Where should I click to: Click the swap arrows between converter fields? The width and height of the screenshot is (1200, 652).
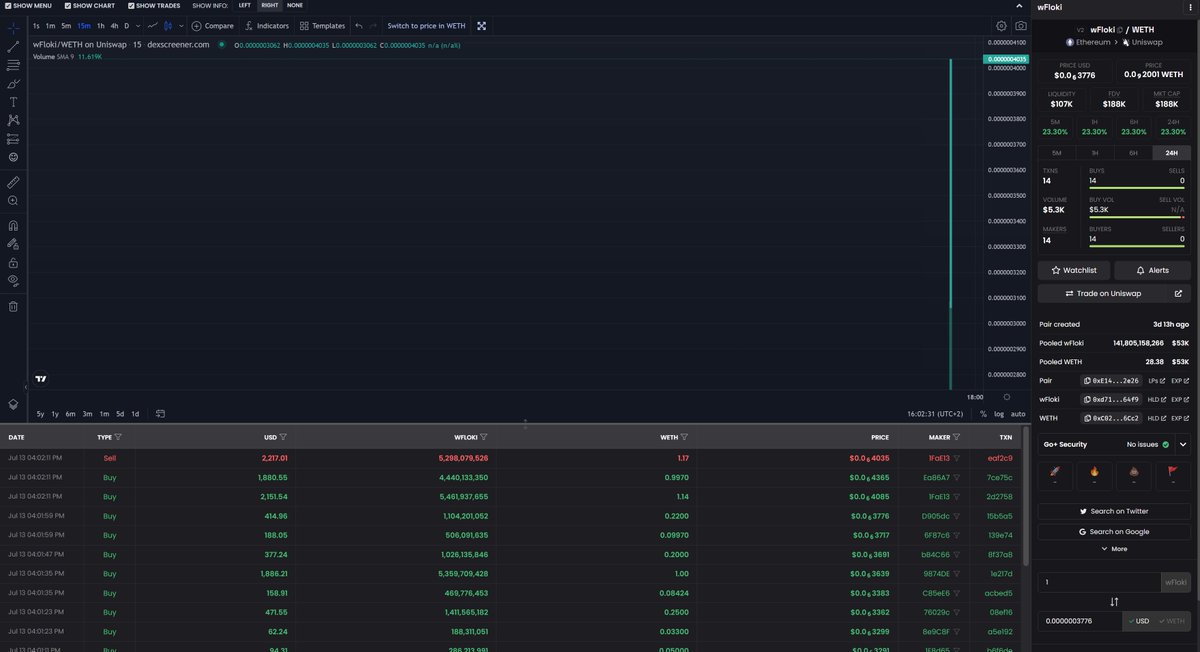(1114, 601)
